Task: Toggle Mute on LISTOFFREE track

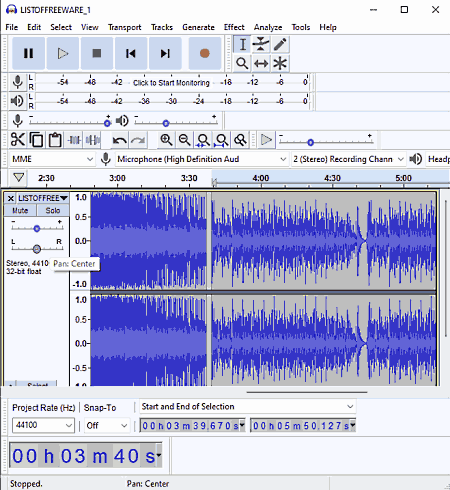Action: (20, 210)
